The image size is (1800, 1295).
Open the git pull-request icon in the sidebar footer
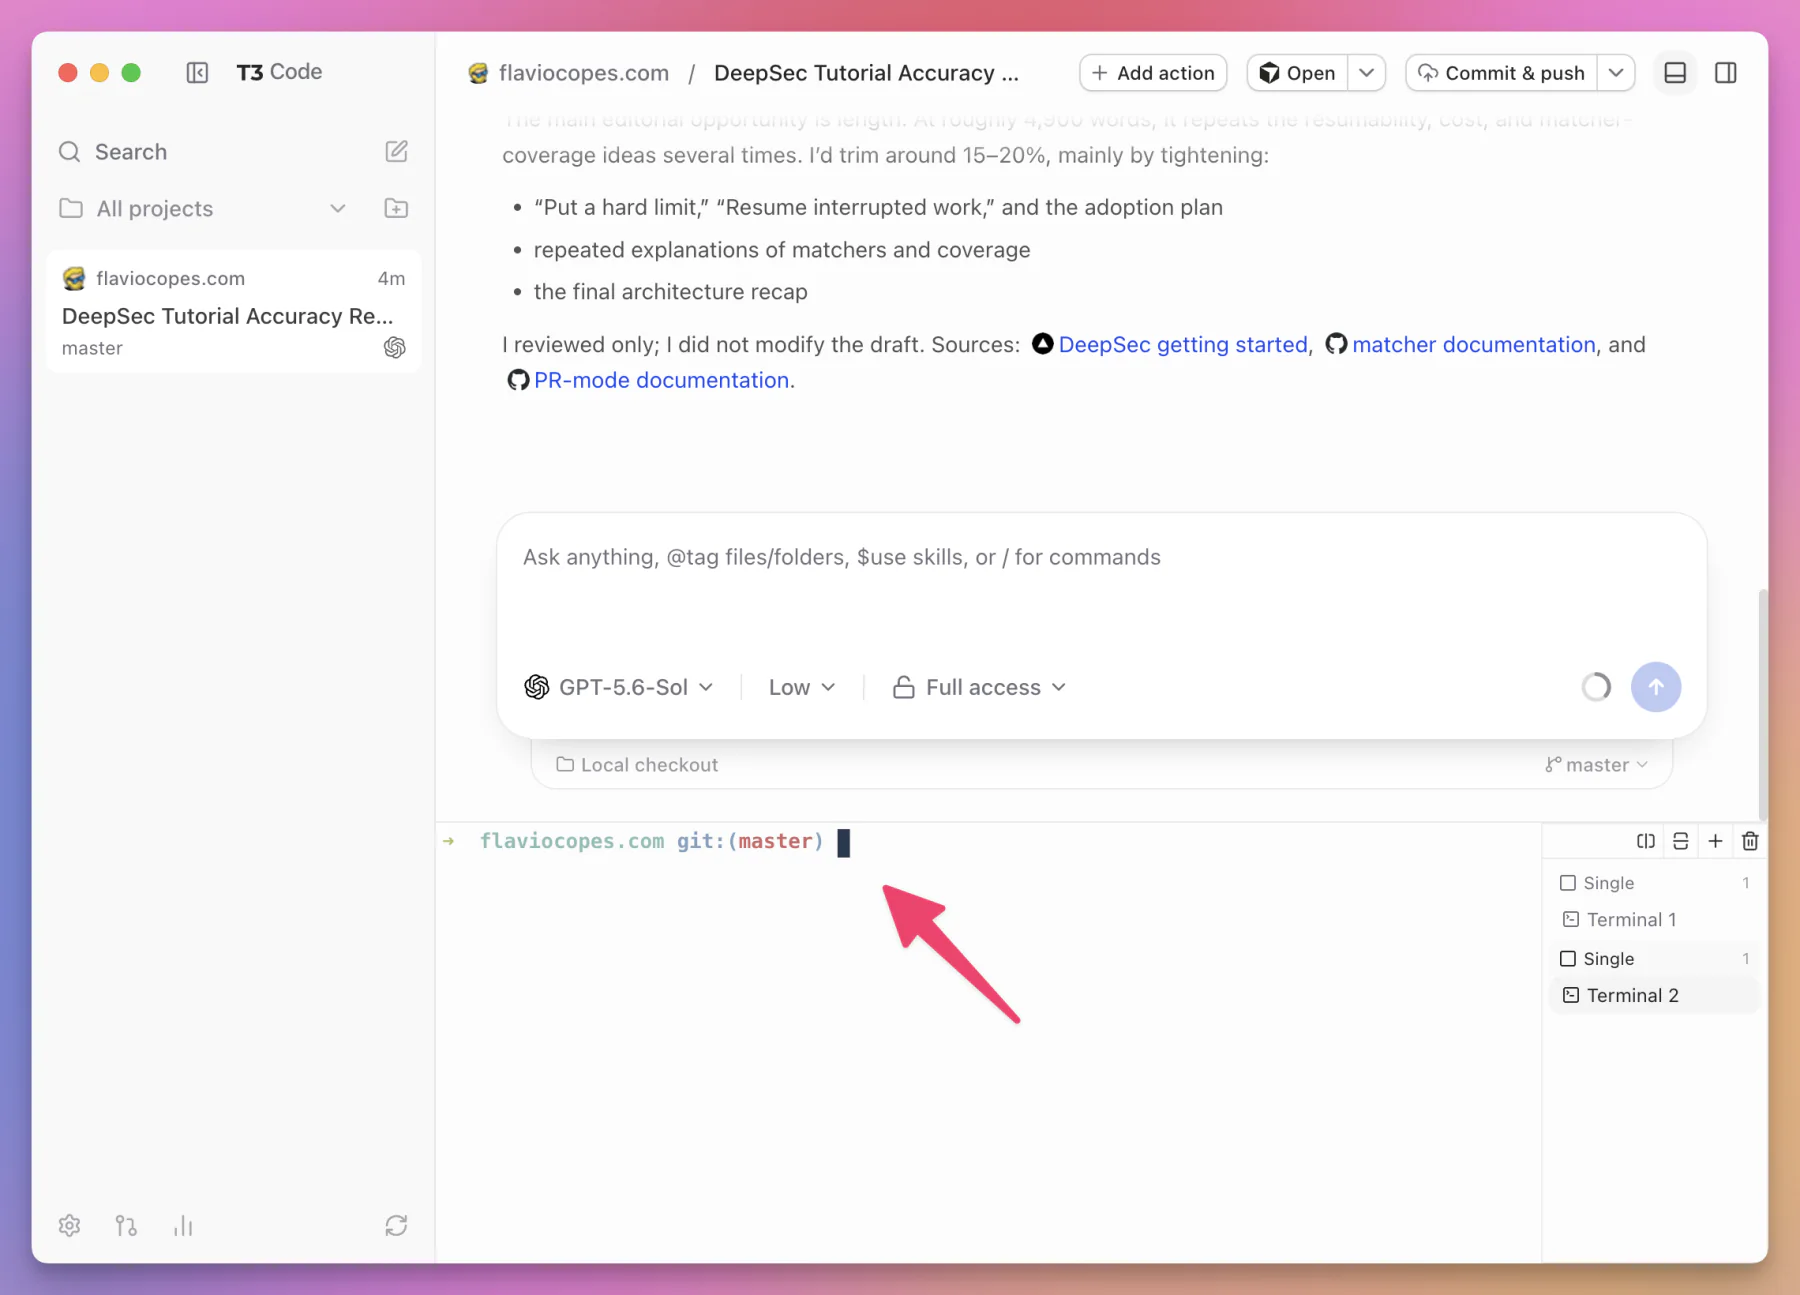[x=126, y=1225]
